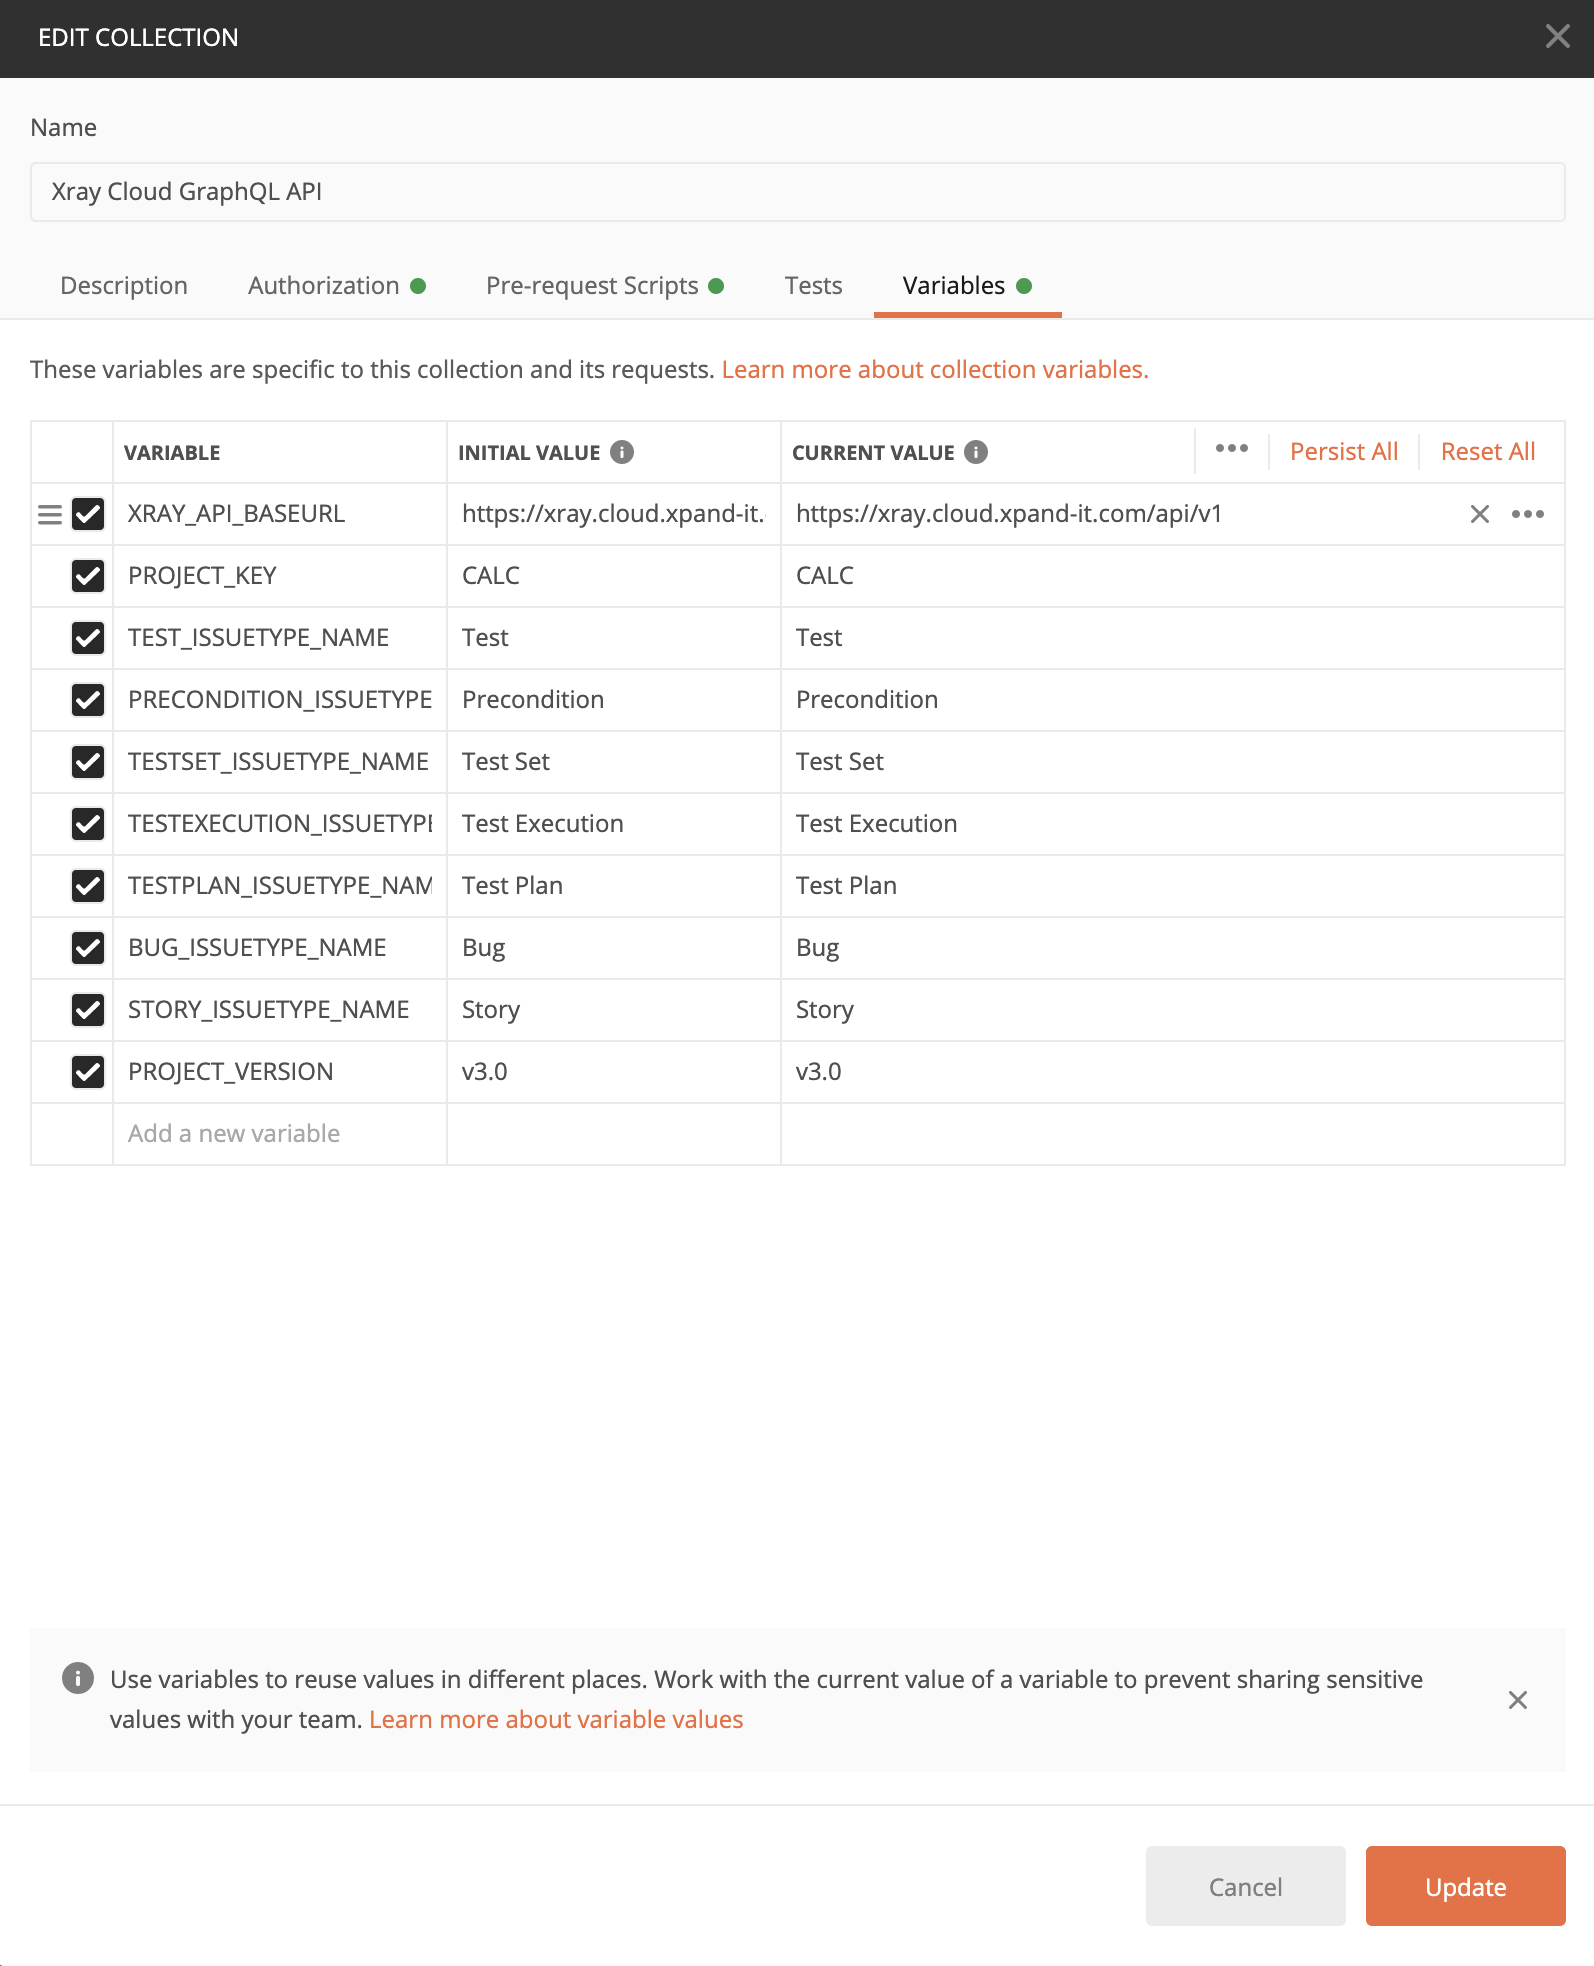Edit the XRAY_API_BASEURL initial value
Viewport: 1594px width, 1966px height.
point(613,514)
